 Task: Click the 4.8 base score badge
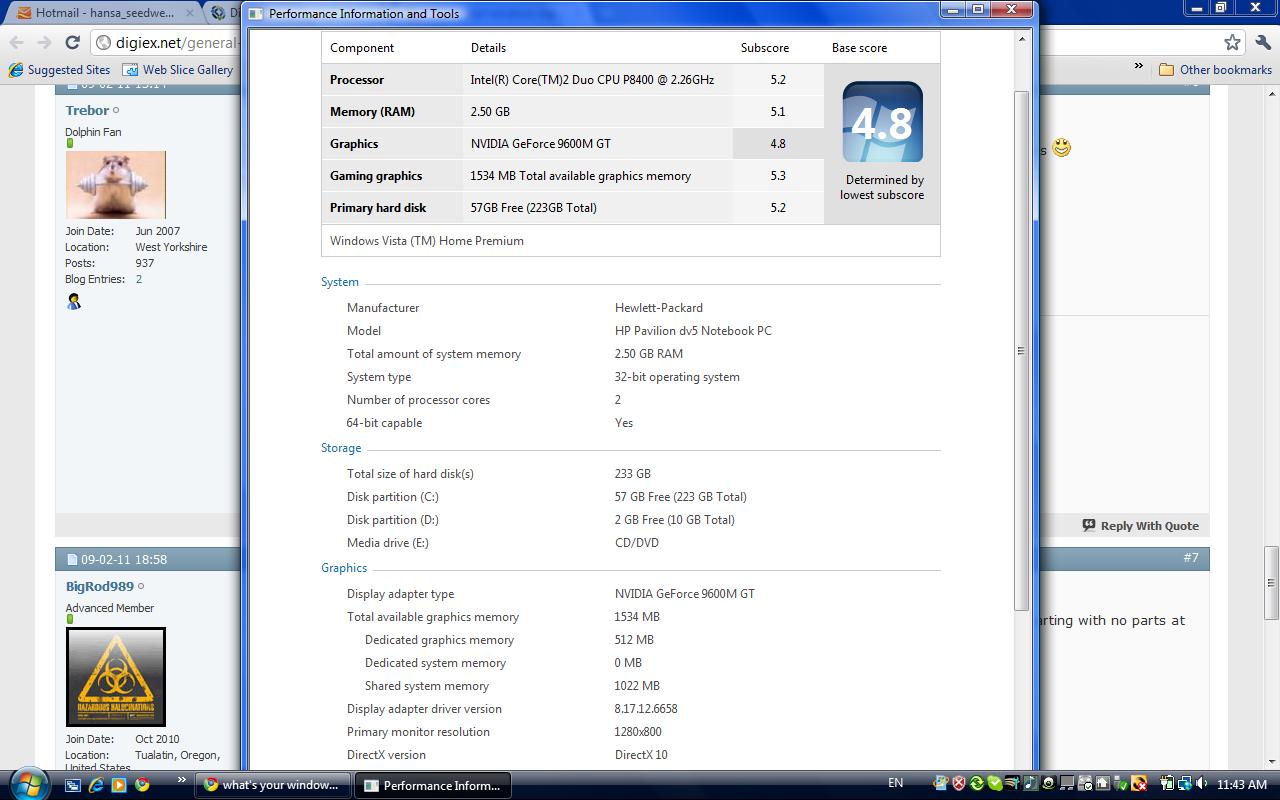point(882,122)
